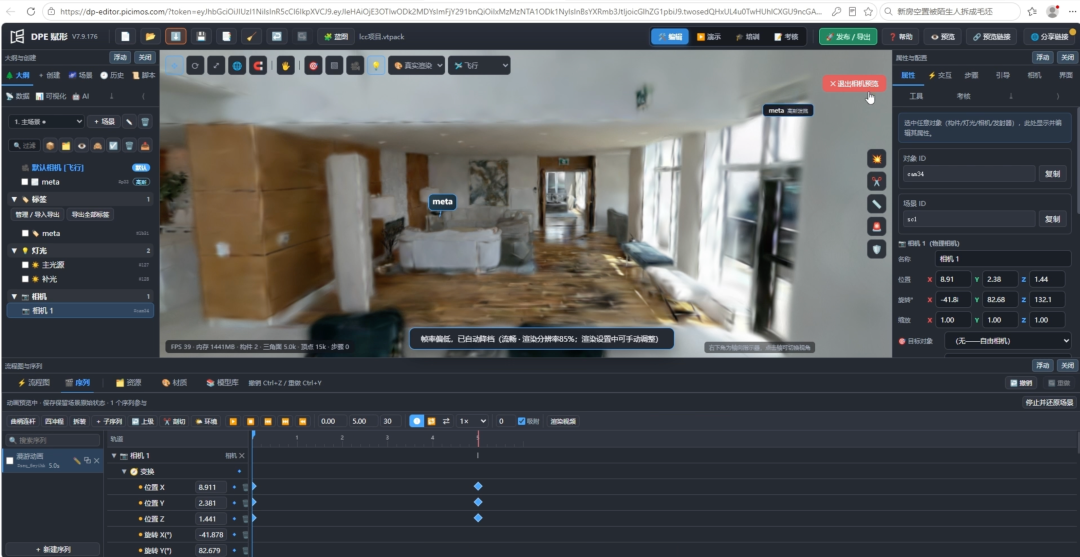Click the ruler measure tool in viewport
The height and width of the screenshot is (557, 1080).
tap(876, 204)
